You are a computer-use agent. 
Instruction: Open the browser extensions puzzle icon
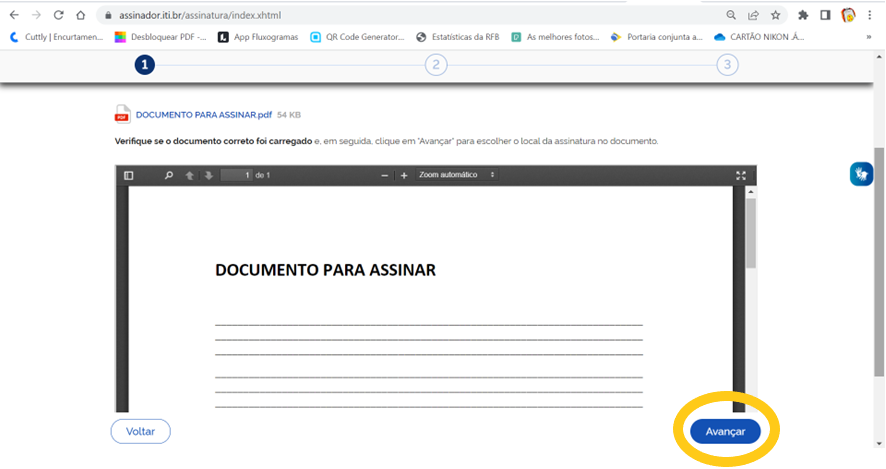[x=802, y=15]
